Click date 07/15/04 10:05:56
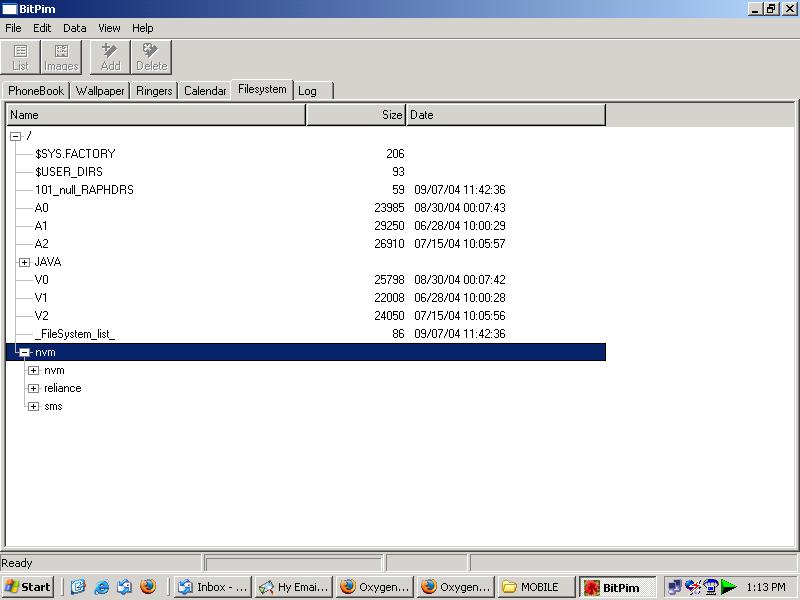This screenshot has width=800, height=600. click(x=460, y=316)
